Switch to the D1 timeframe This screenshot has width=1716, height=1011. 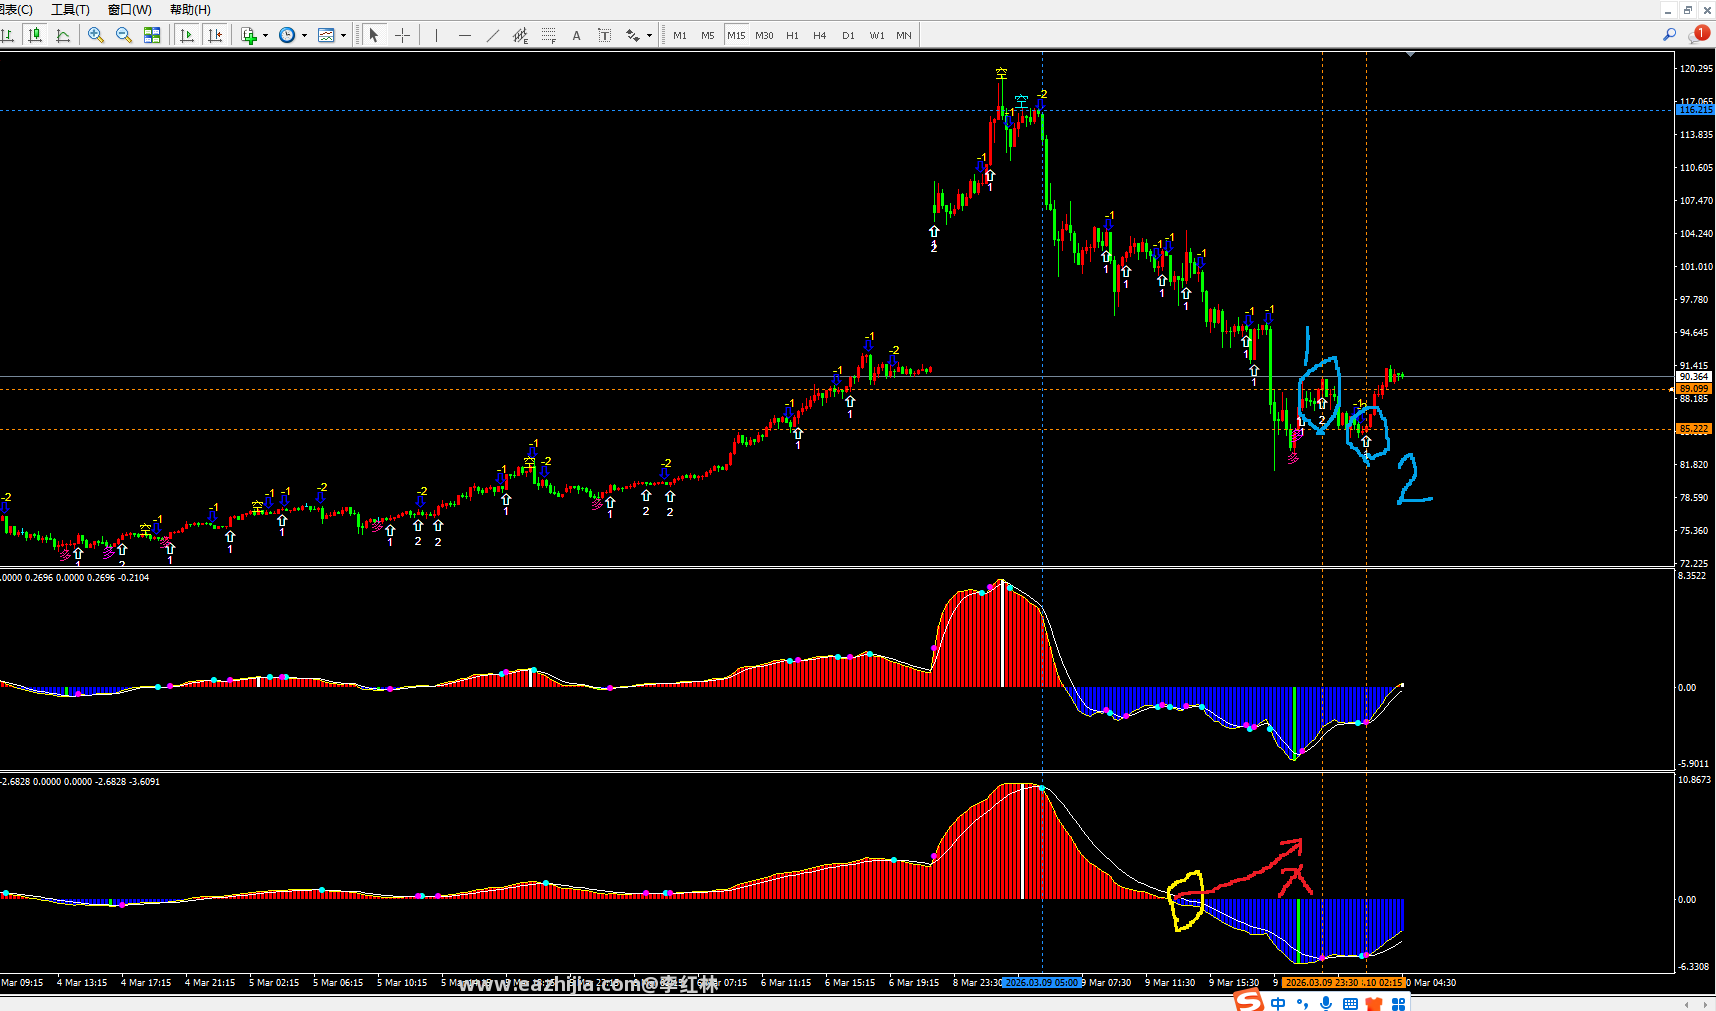pos(848,35)
